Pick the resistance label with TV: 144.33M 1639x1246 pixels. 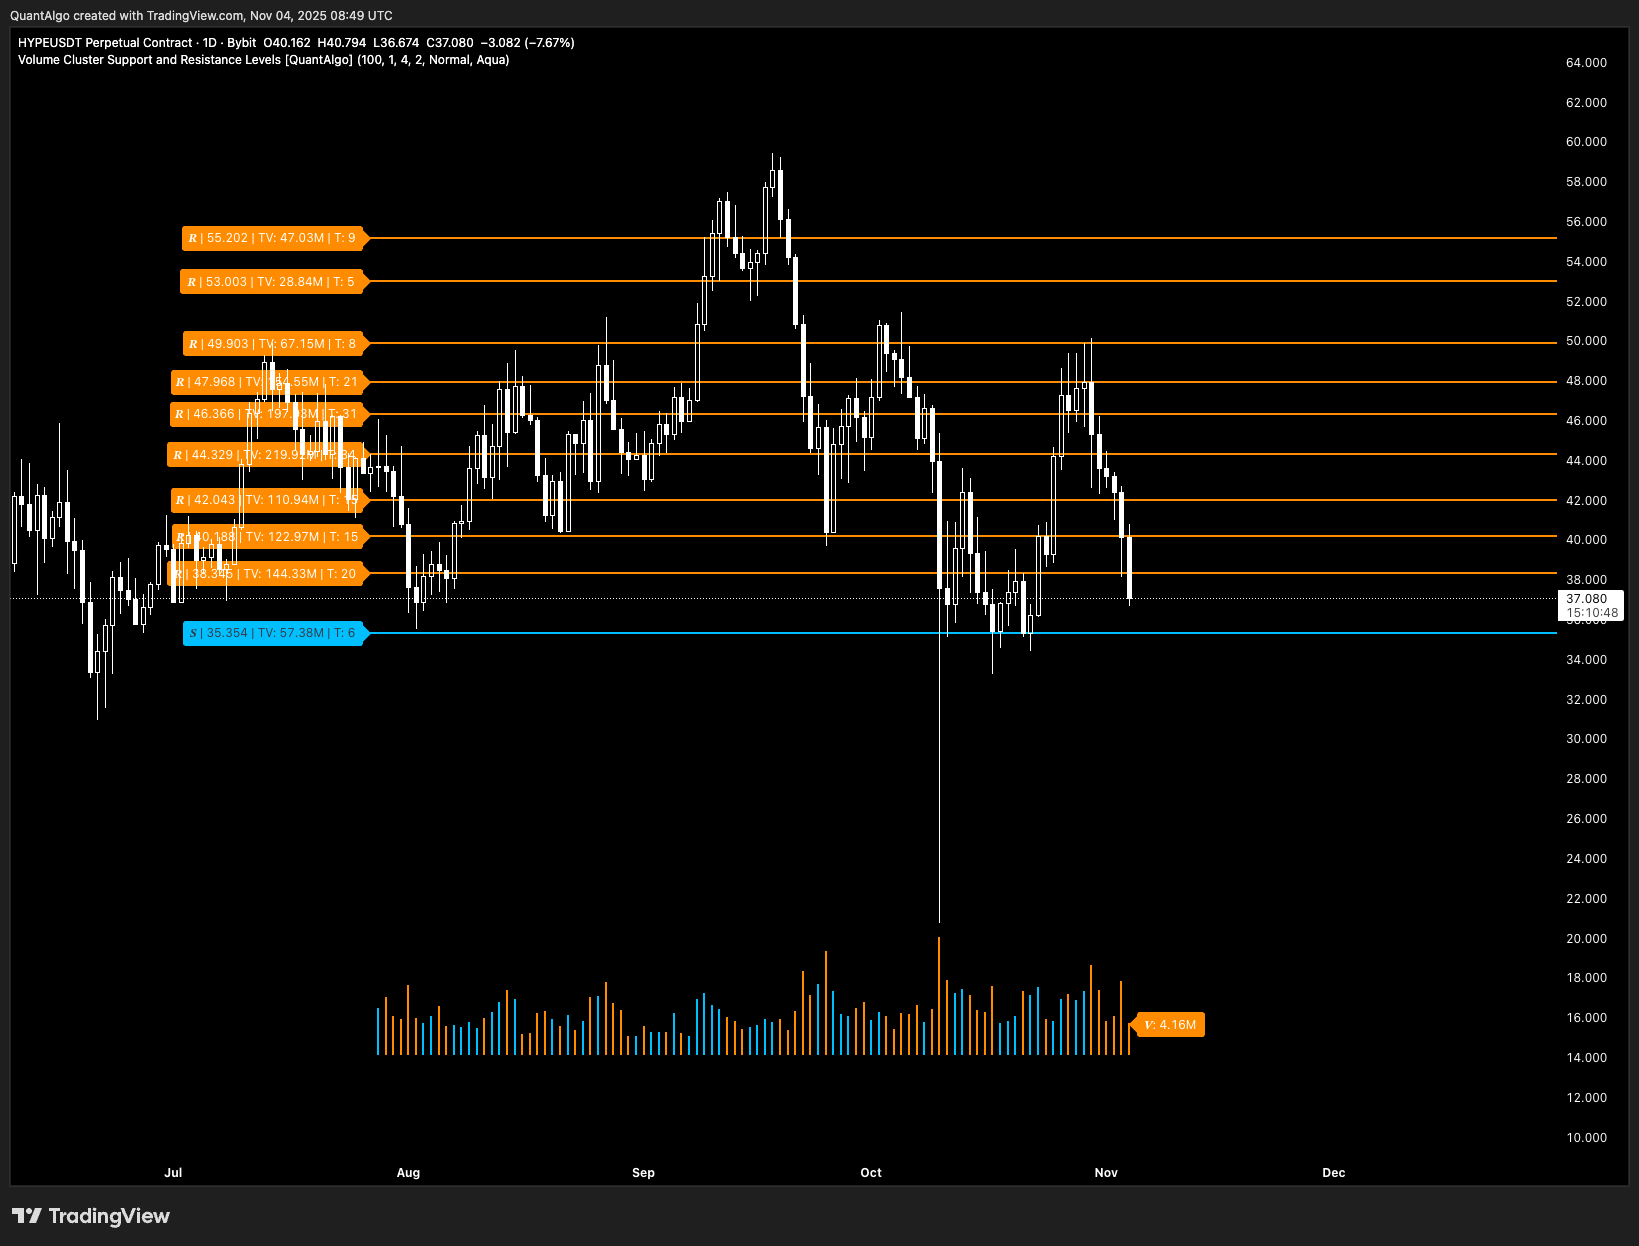[x=268, y=574]
